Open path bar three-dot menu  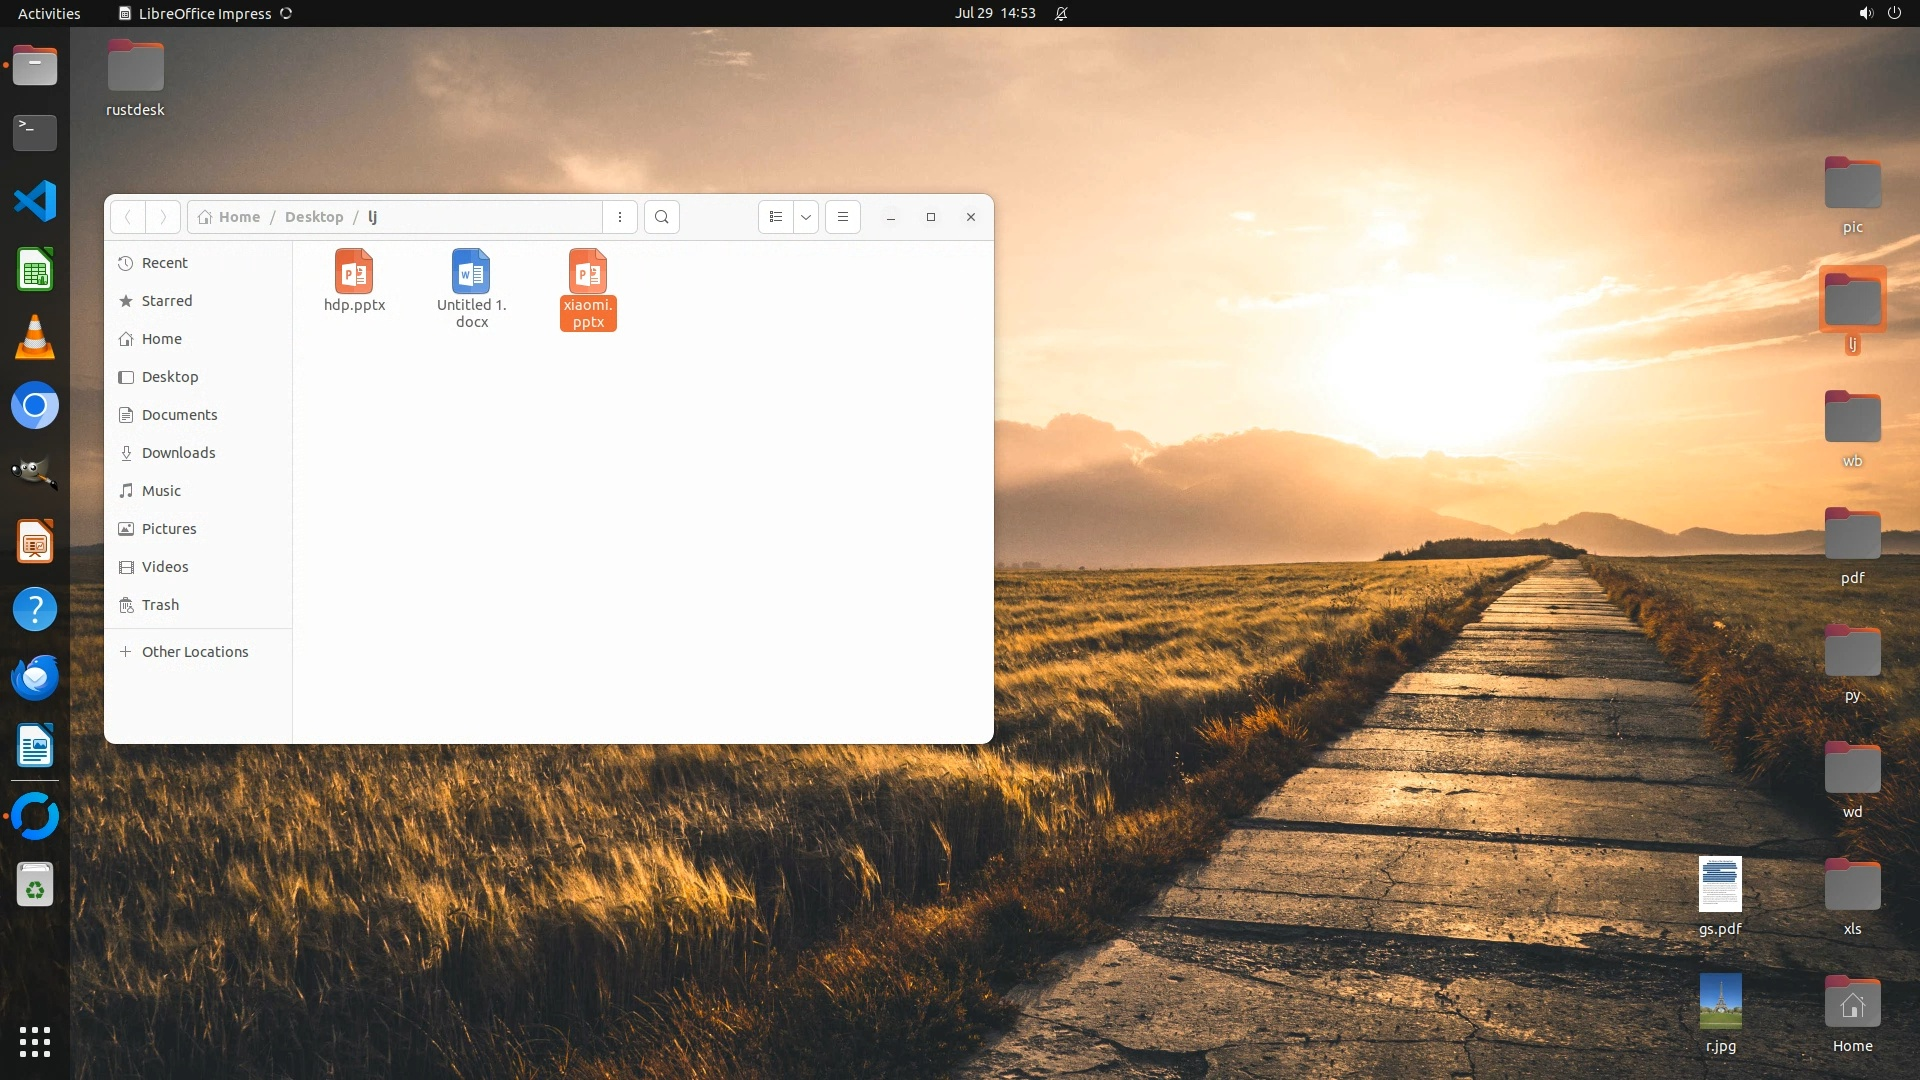click(620, 217)
